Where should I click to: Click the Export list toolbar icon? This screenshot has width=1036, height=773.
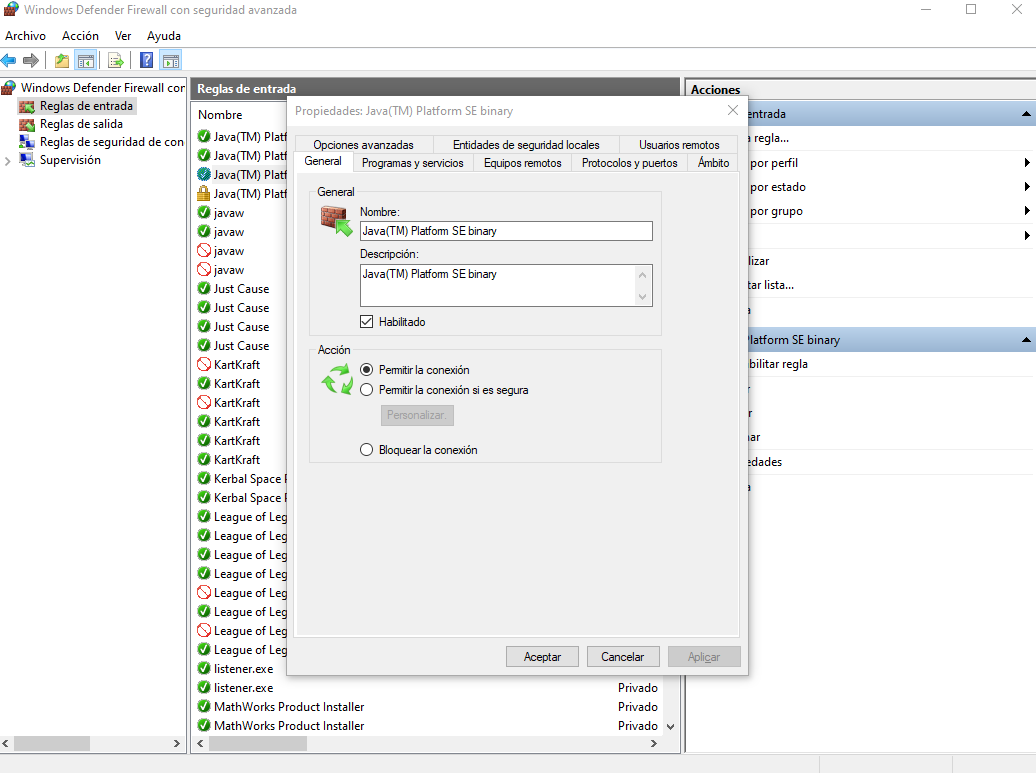(x=116, y=60)
